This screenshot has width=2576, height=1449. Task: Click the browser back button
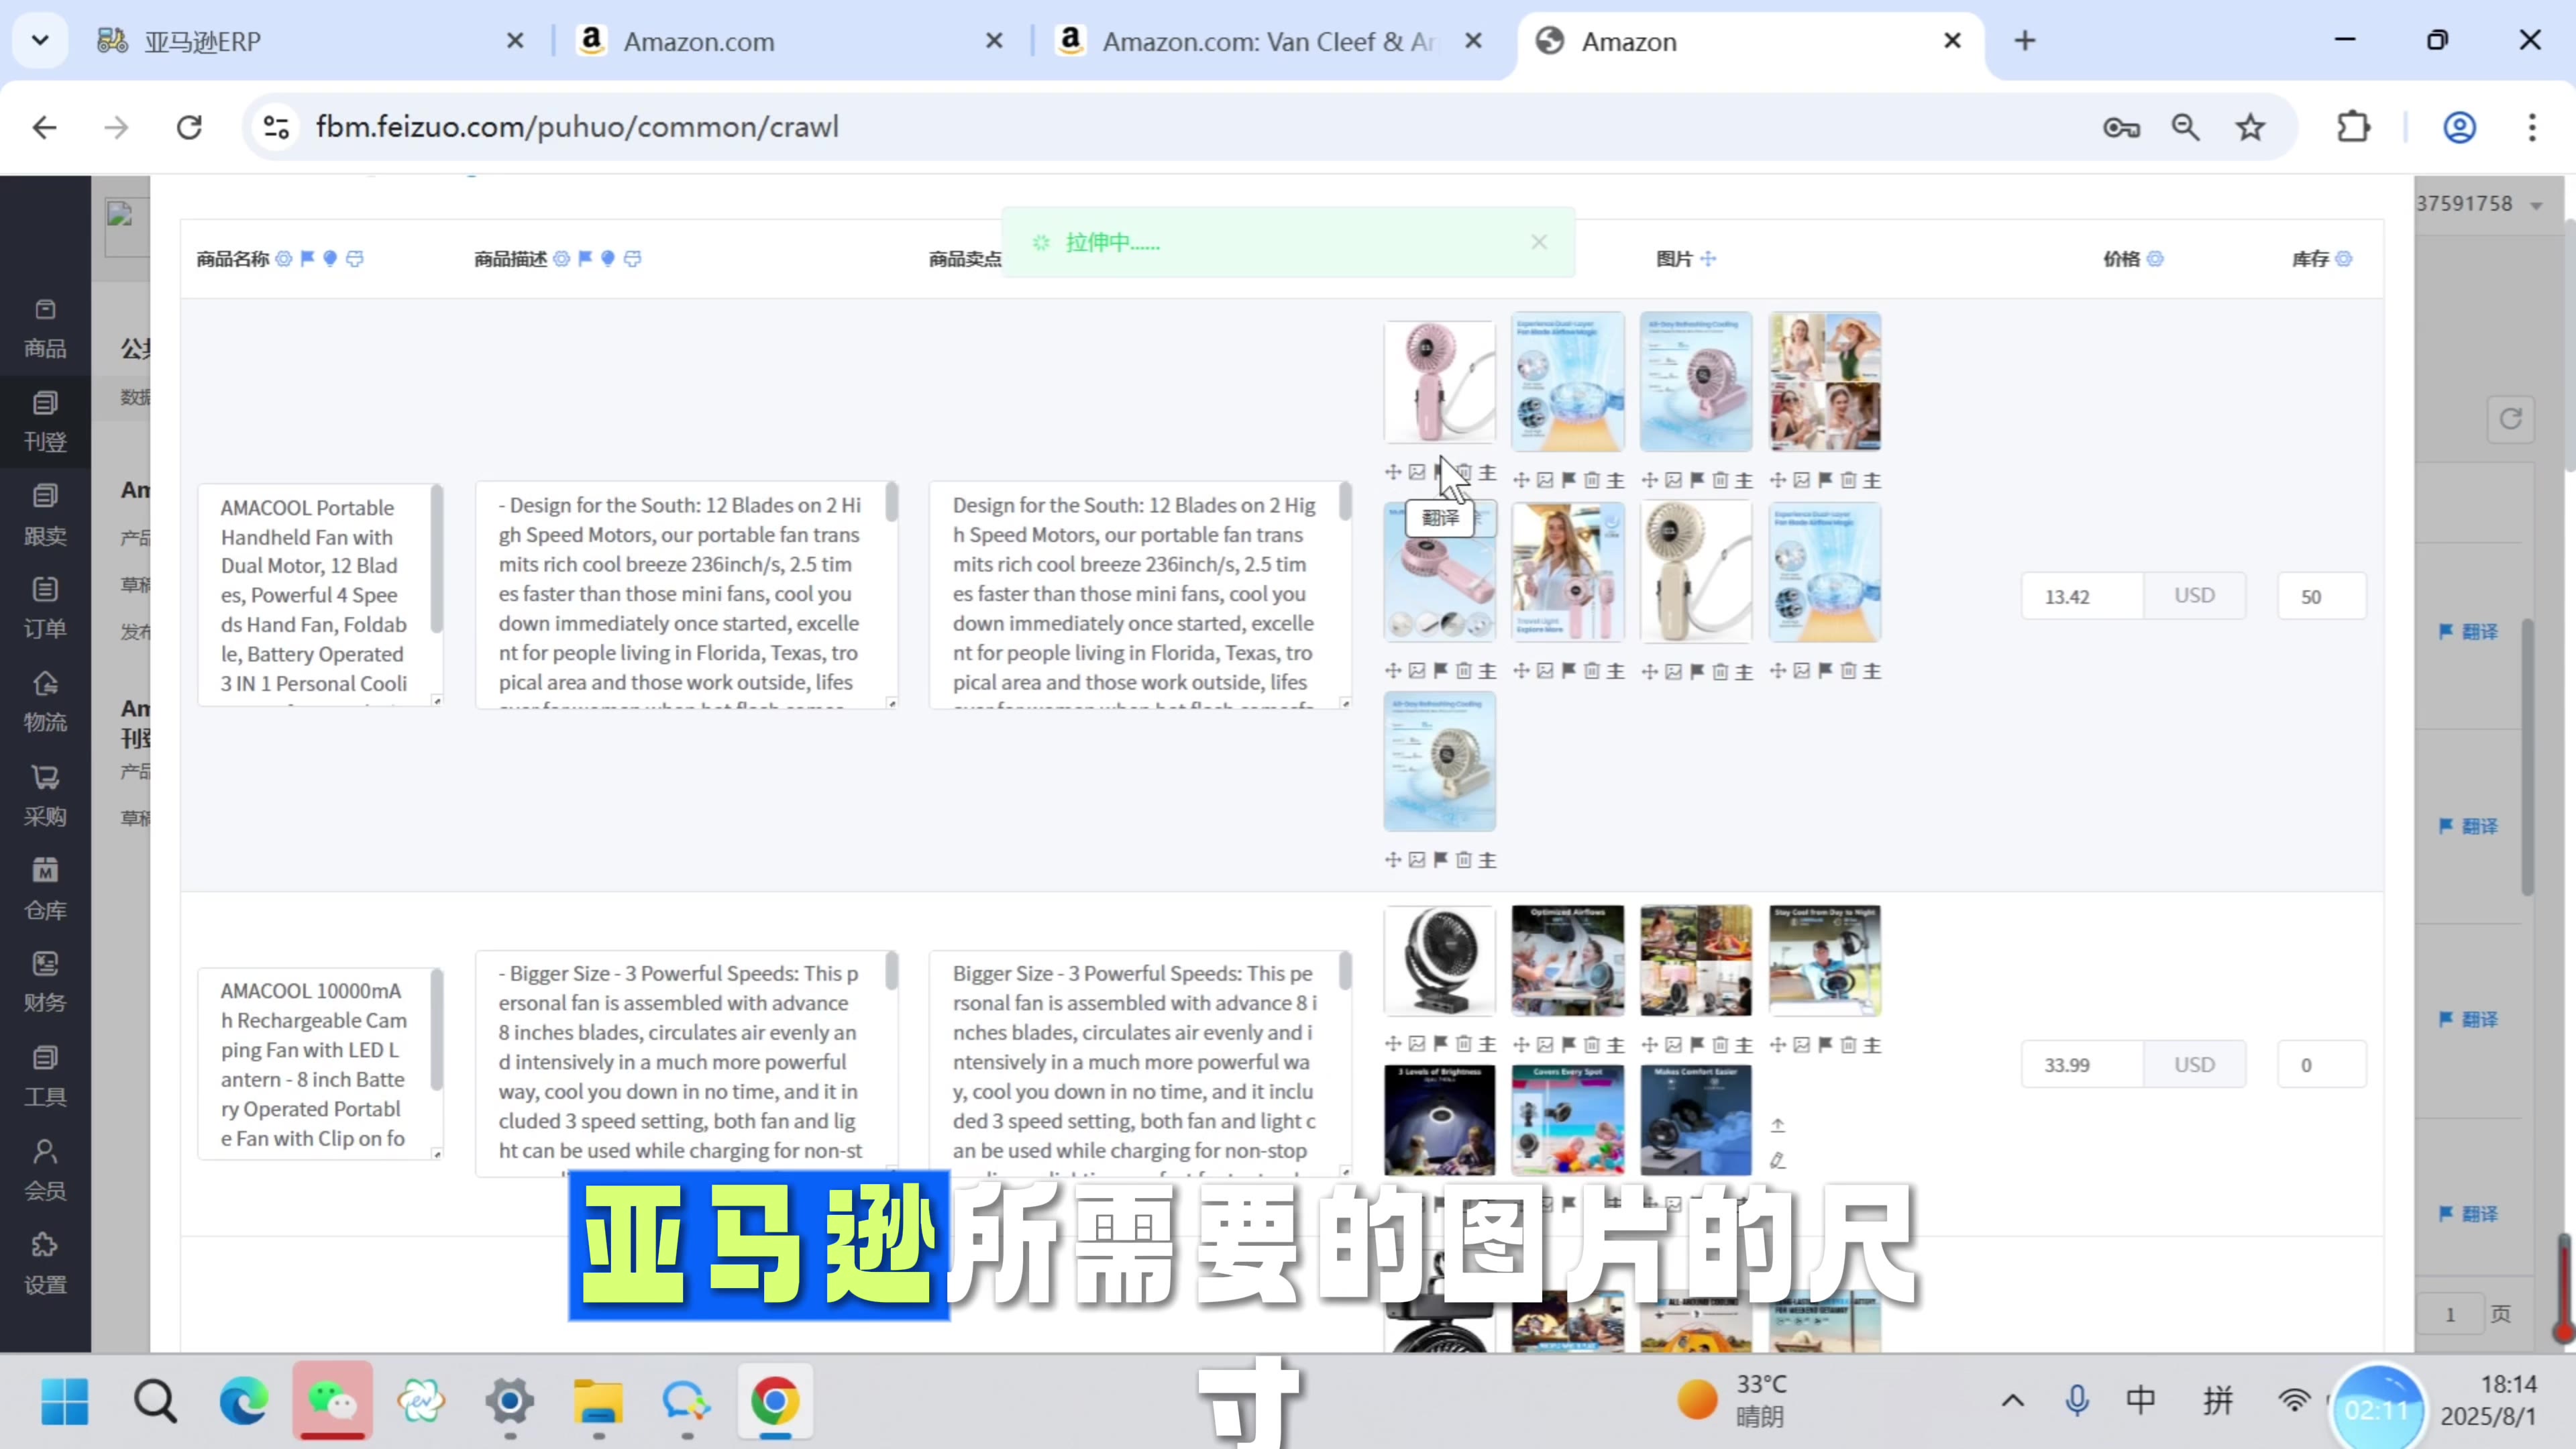(x=44, y=127)
